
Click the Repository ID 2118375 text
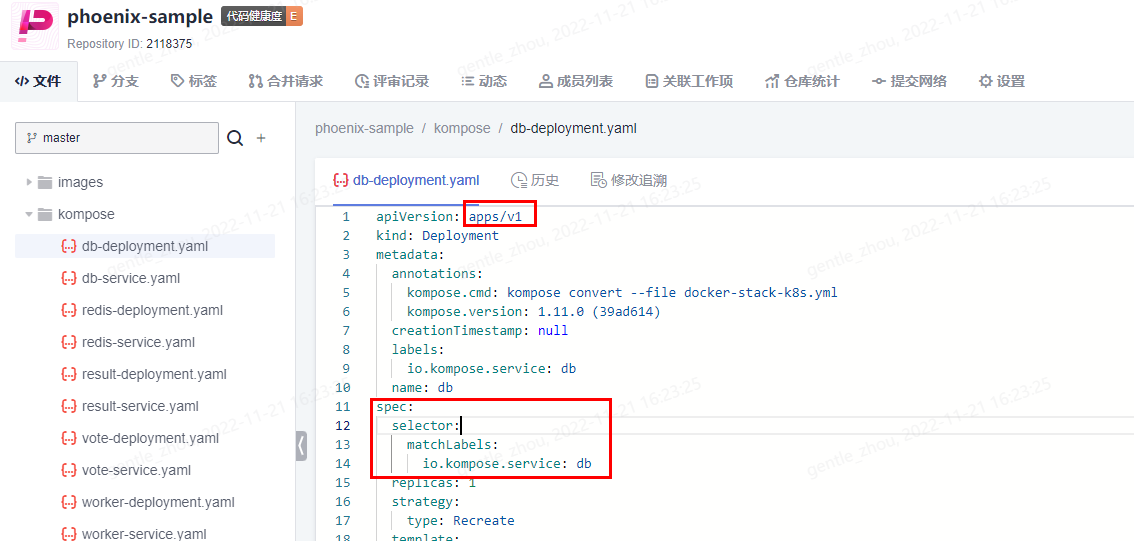coord(129,43)
